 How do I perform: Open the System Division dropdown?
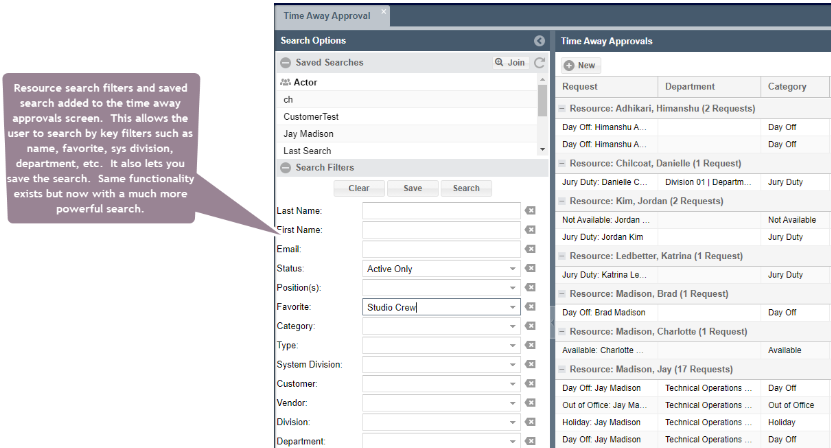[512, 365]
